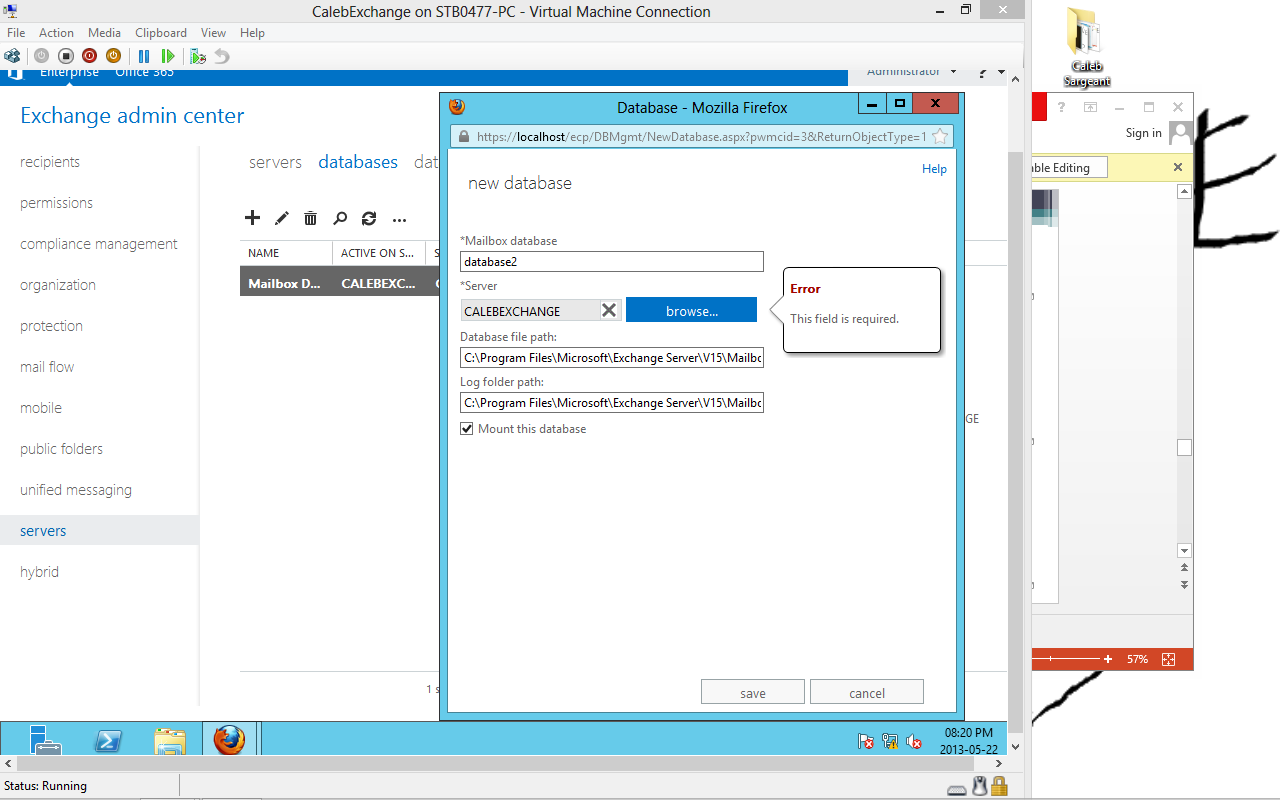The height and width of the screenshot is (800, 1280).
Task: Click the Database file path field
Action: (612, 358)
